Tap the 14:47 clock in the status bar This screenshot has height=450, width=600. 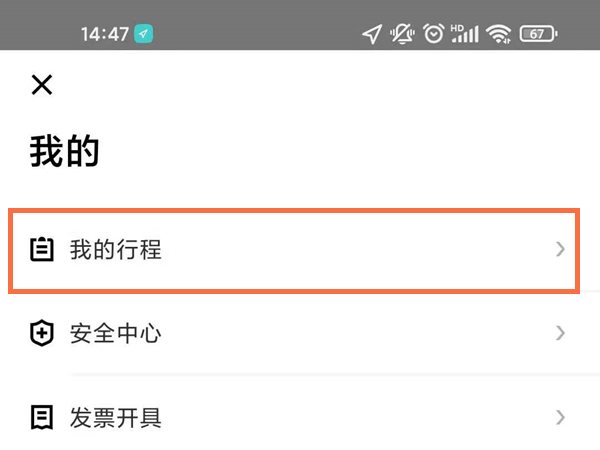pyautogui.click(x=105, y=34)
